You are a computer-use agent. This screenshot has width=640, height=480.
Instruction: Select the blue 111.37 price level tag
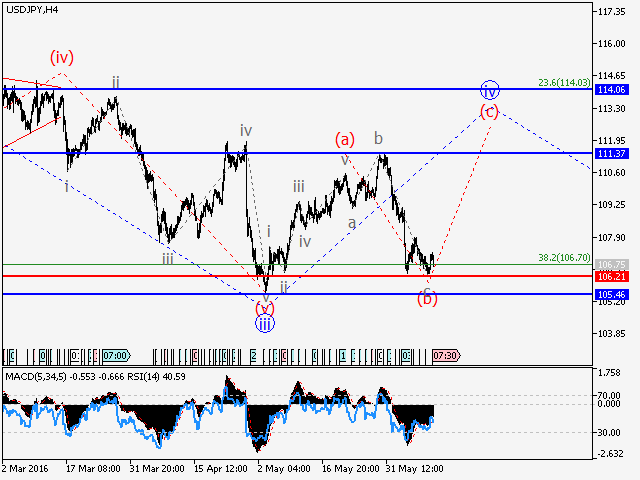click(611, 153)
